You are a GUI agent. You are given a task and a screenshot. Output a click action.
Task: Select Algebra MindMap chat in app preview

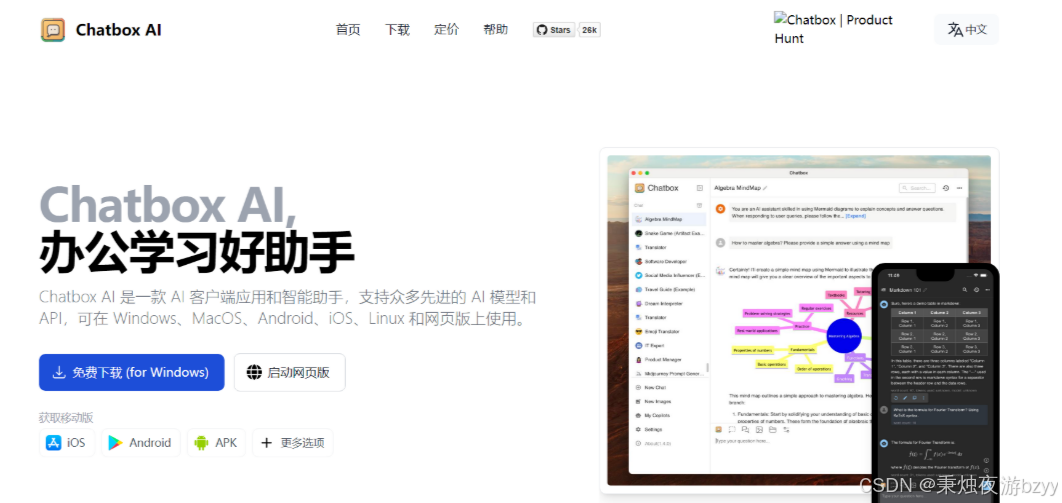[x=669, y=219]
